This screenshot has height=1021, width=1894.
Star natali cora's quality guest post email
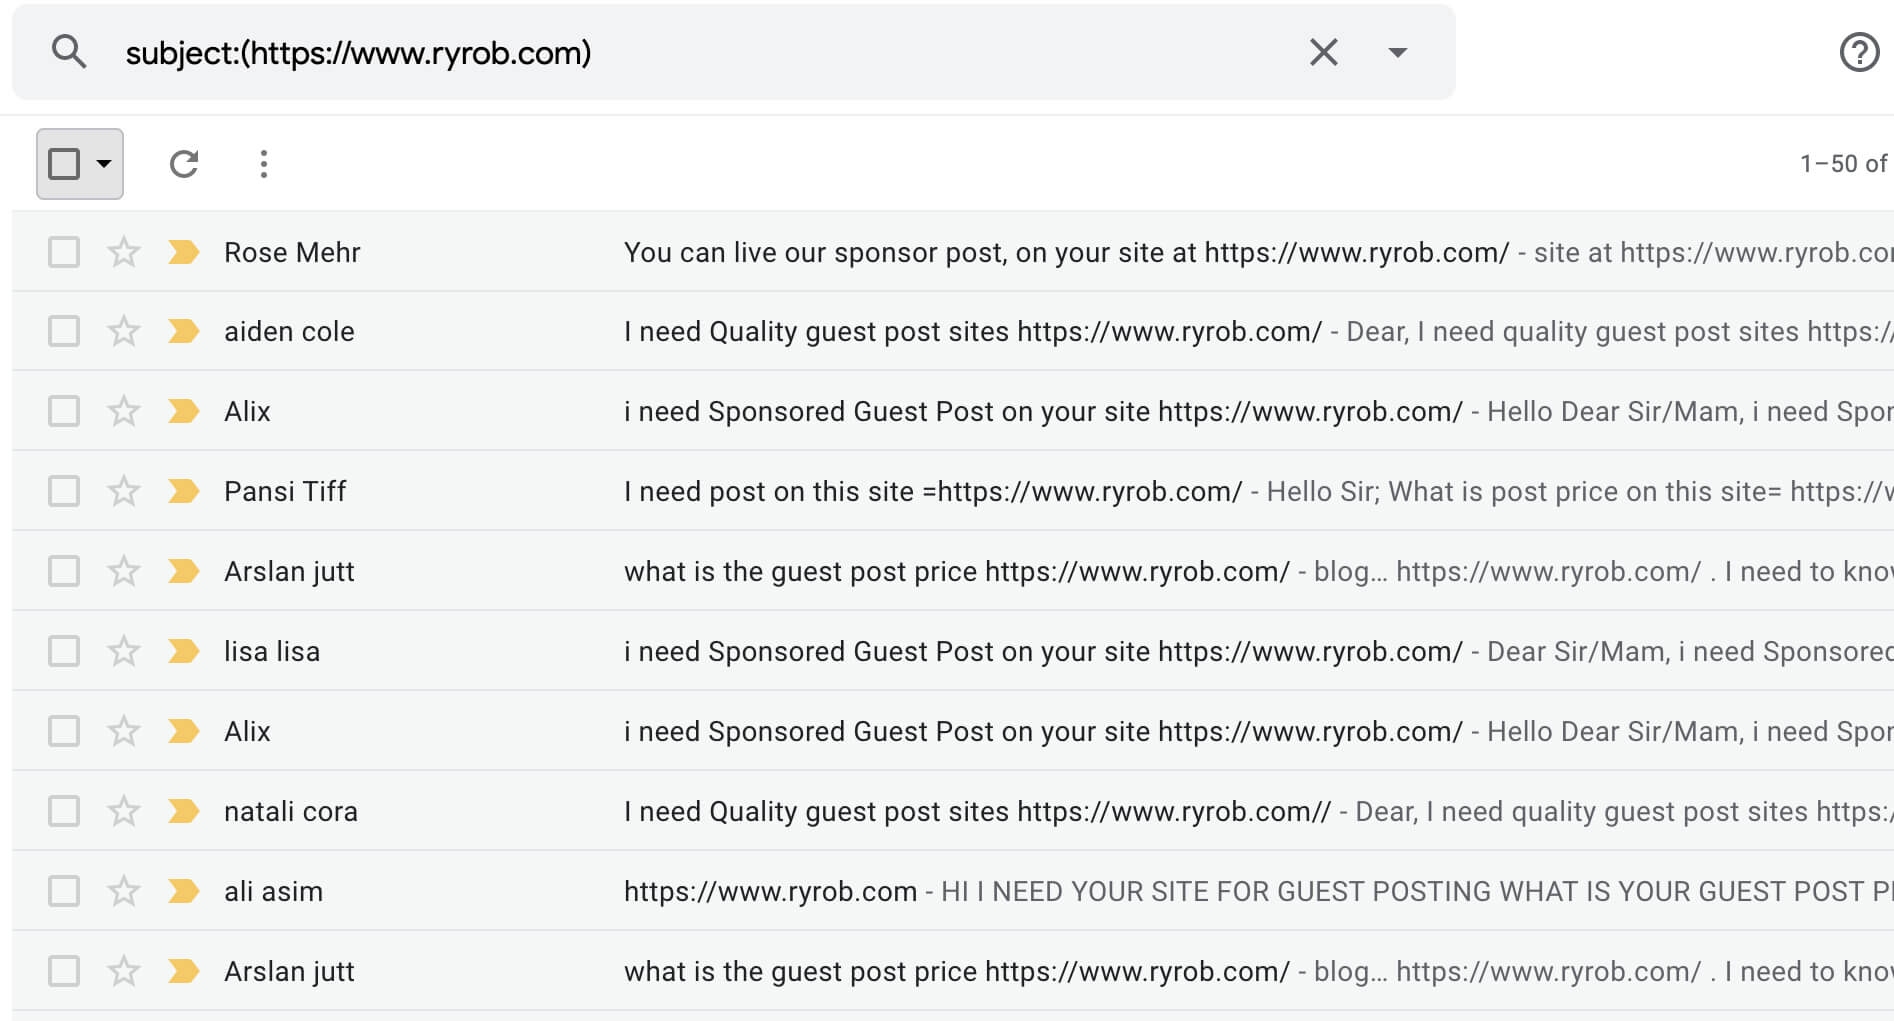pos(124,811)
